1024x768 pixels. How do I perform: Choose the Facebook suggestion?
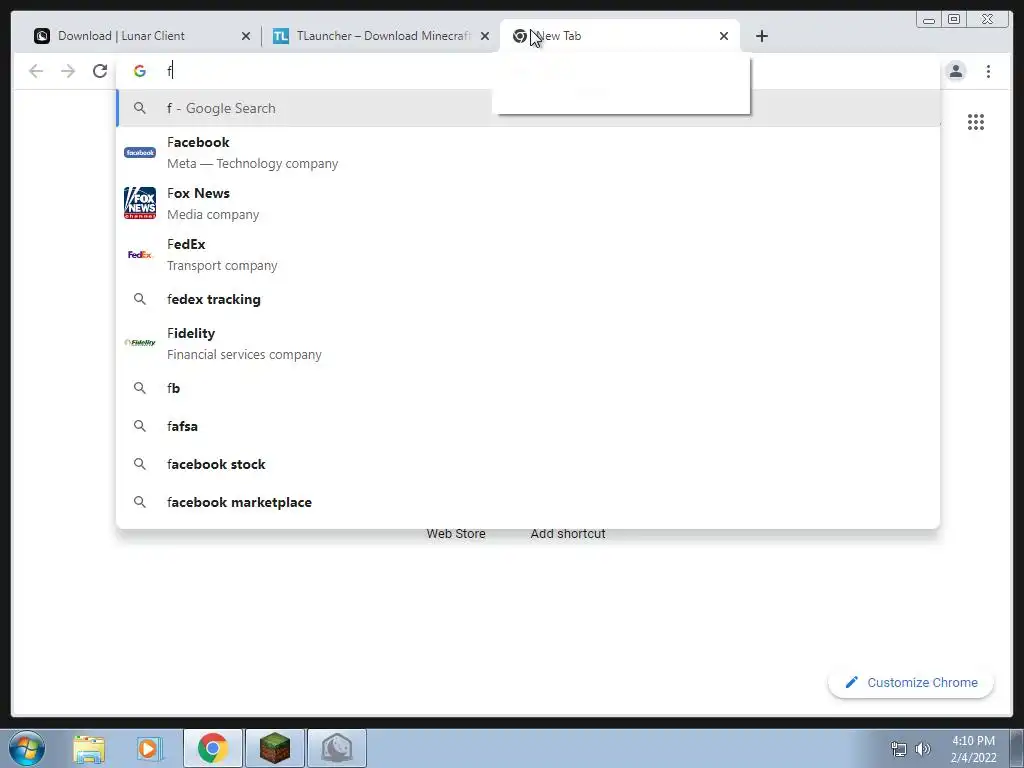528,152
